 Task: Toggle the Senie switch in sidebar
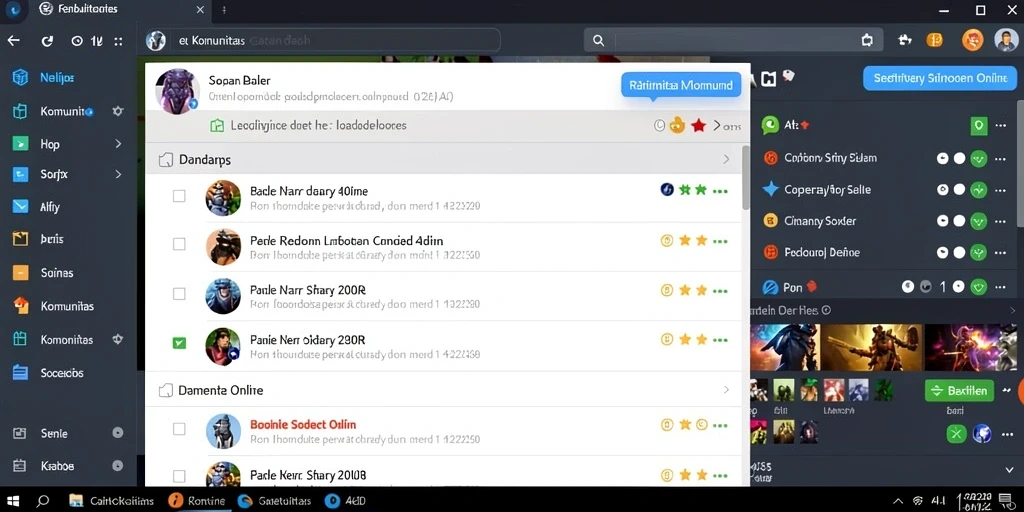[118, 433]
